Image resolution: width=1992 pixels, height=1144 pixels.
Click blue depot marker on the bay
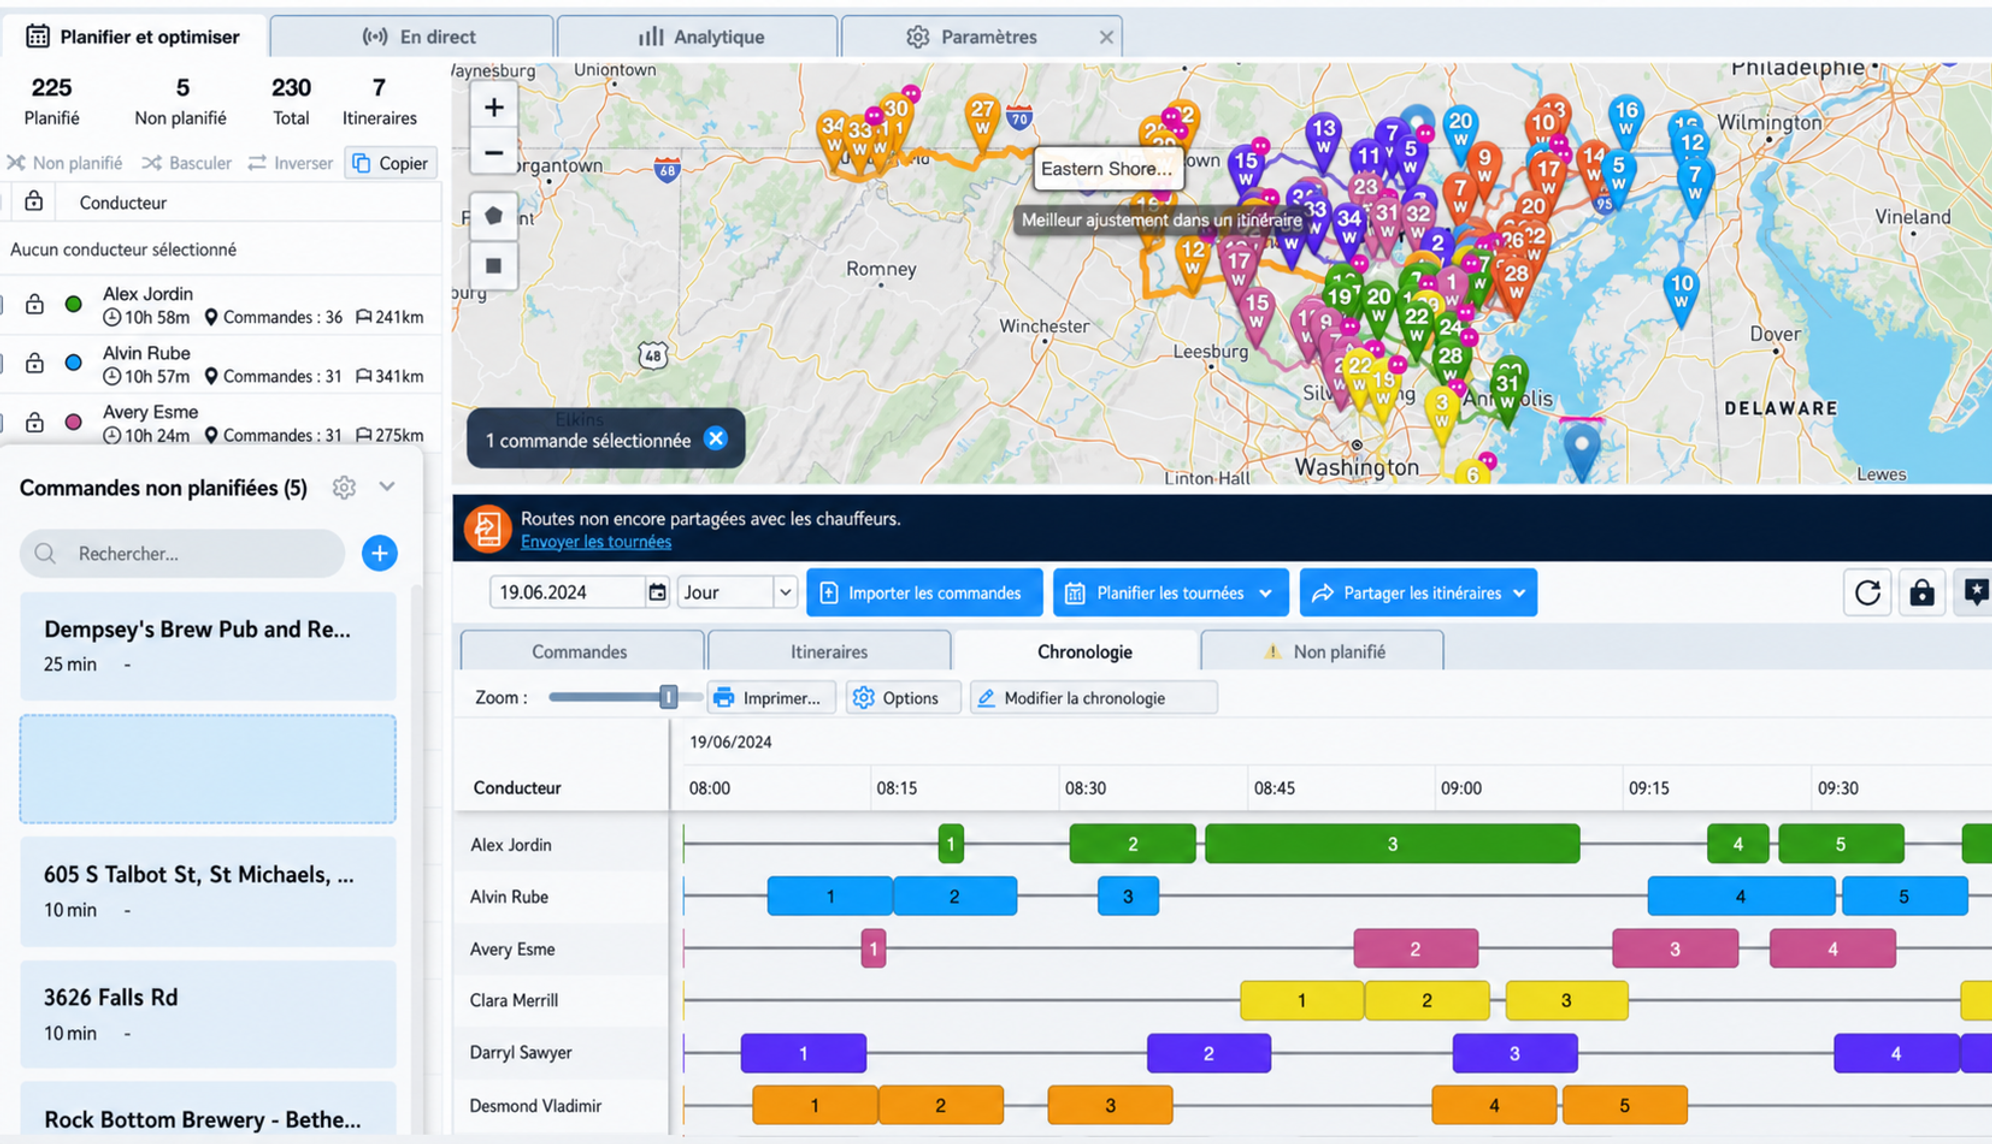(1580, 448)
